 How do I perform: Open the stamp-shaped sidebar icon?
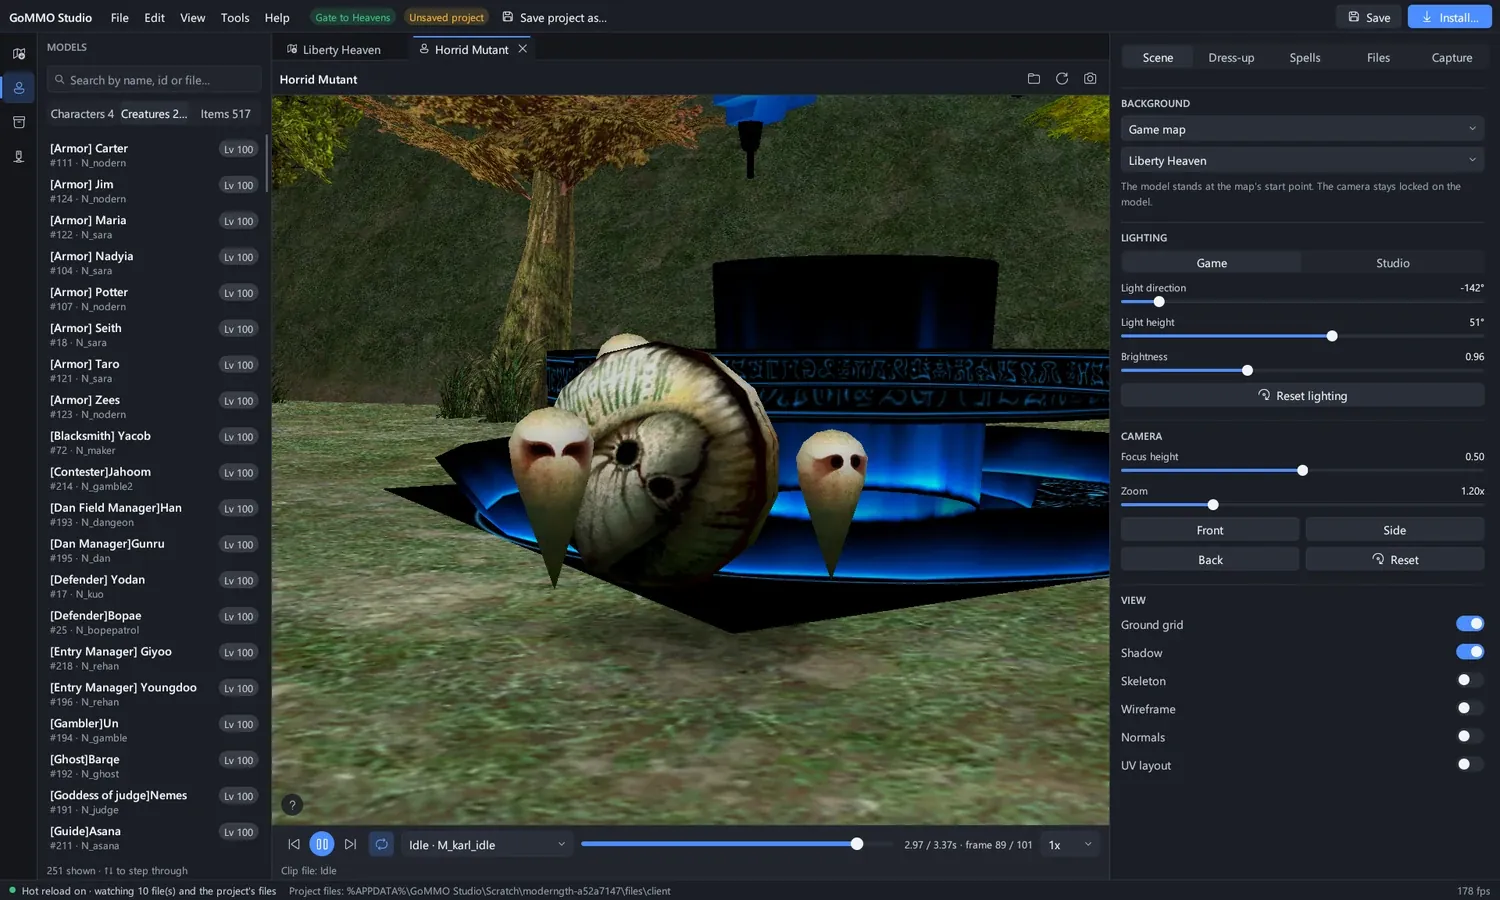click(x=18, y=157)
